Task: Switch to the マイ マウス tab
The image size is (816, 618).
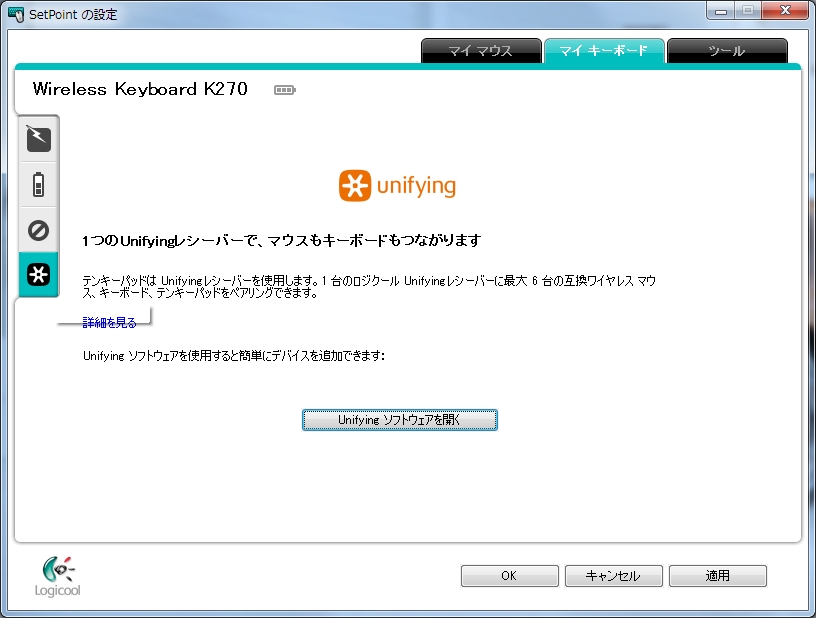Action: (x=481, y=51)
